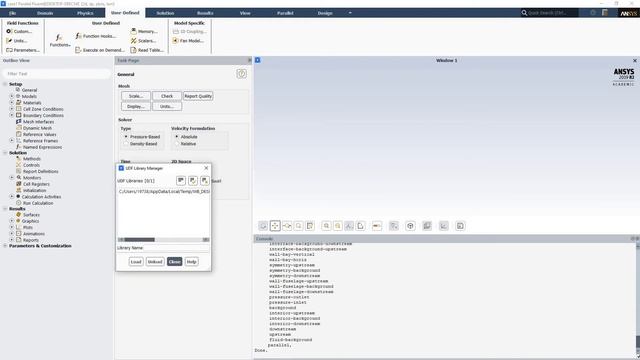This screenshot has width=640, height=360.
Task: Open Read Table dialog
Action: pos(147,50)
